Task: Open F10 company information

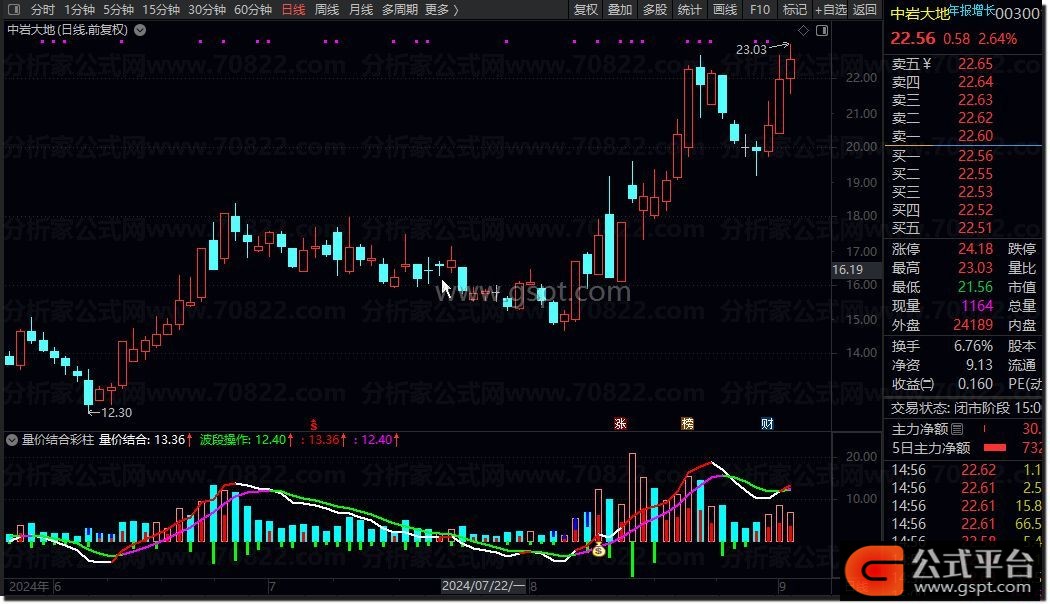Action: pos(759,10)
